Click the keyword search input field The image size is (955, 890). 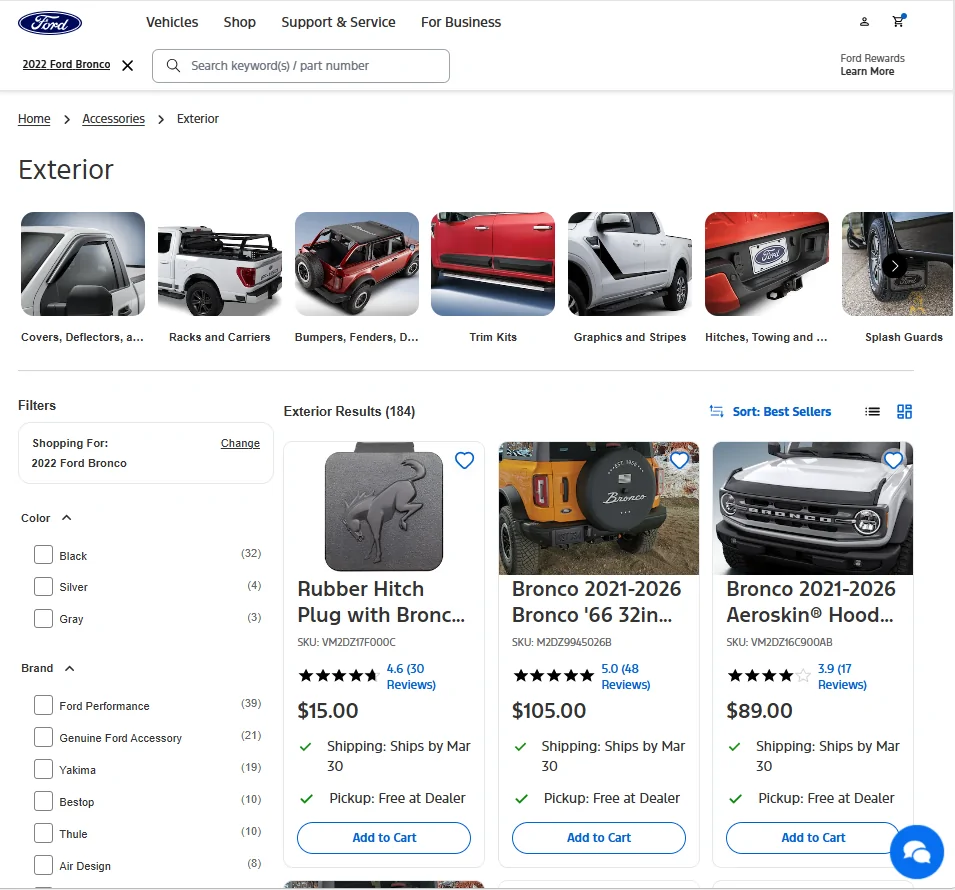tap(300, 65)
